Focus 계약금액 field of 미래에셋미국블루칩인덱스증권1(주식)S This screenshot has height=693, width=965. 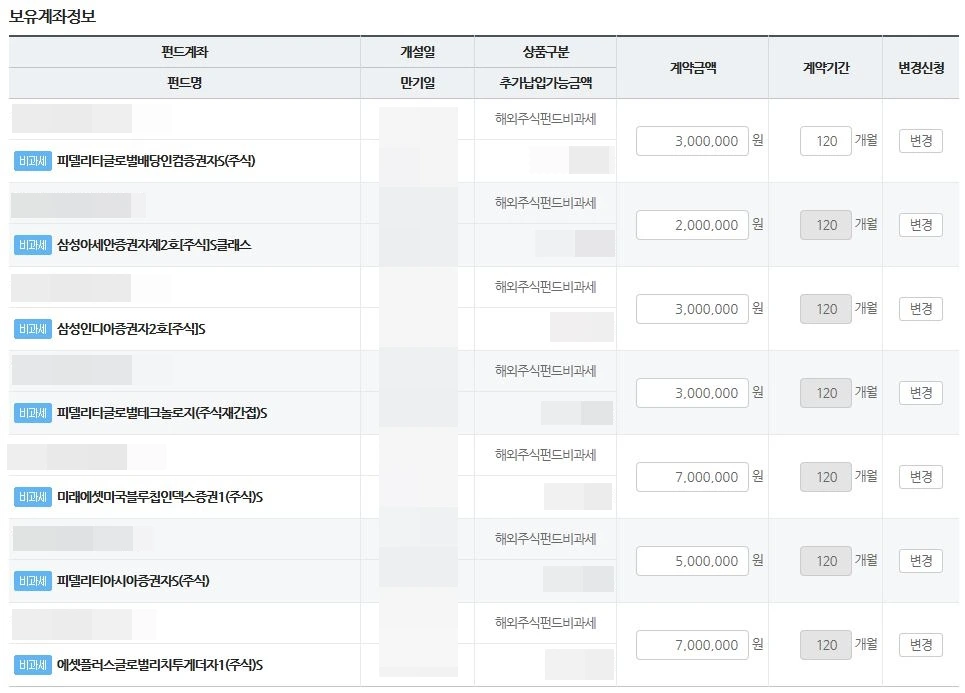[692, 477]
